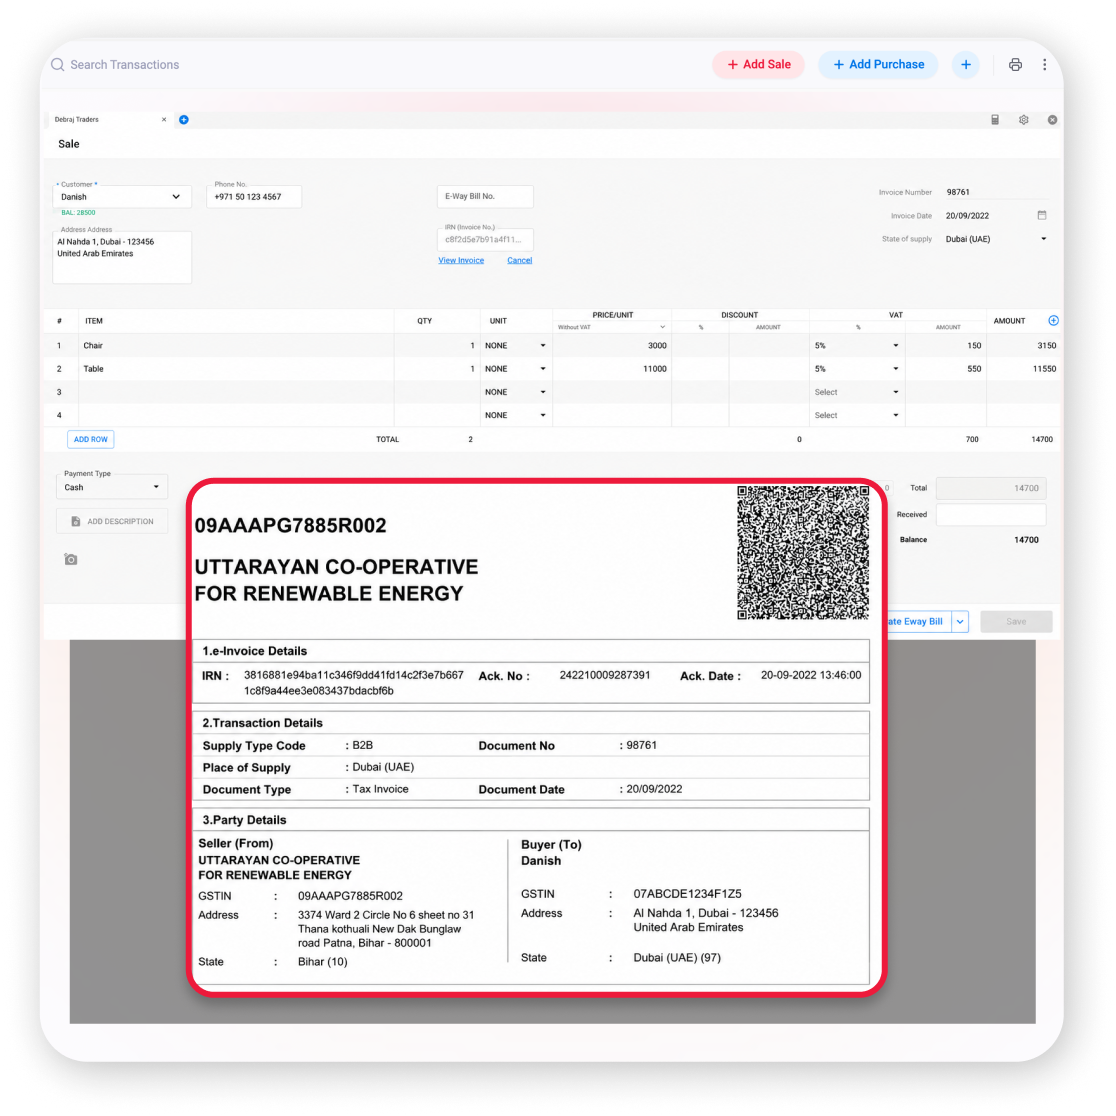Click the View Invoice link

coord(460,260)
